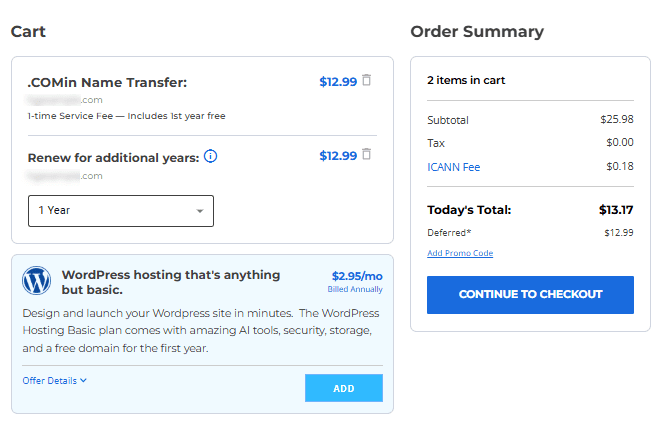
Task: Delete the .COMin Name Transfer item
Action: pos(367,81)
